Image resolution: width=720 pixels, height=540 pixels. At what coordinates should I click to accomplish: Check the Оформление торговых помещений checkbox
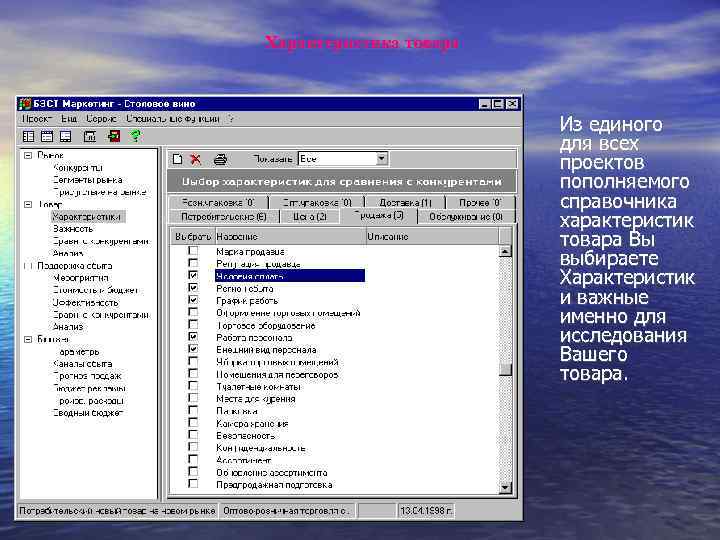193,312
